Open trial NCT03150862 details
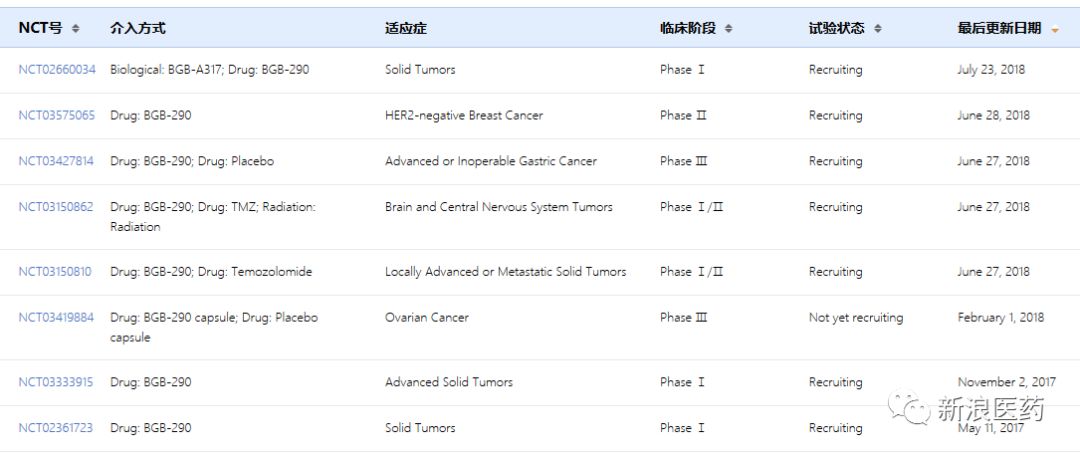 tap(57, 208)
